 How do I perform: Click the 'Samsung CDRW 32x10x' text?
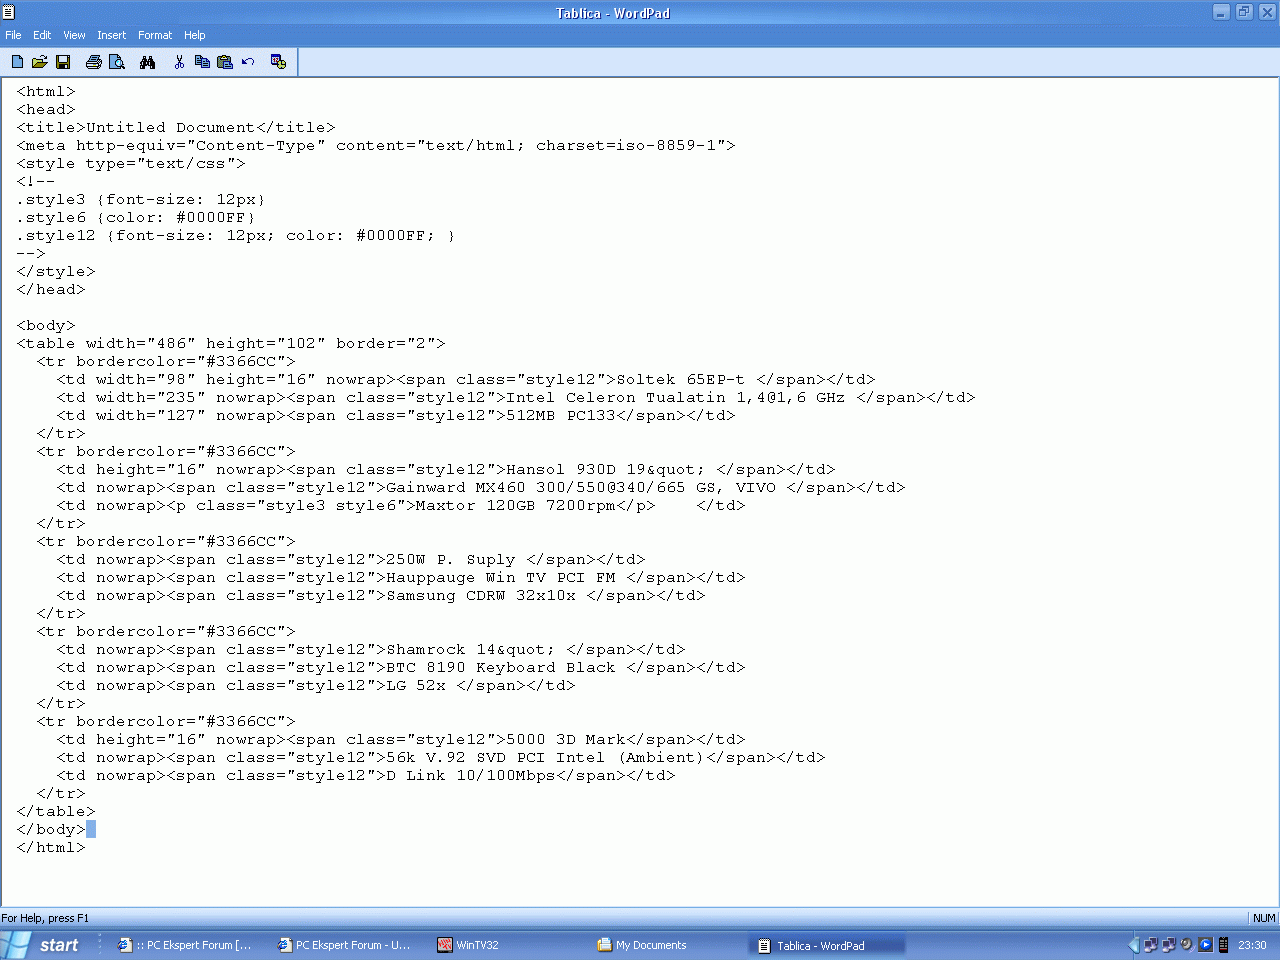(481, 596)
